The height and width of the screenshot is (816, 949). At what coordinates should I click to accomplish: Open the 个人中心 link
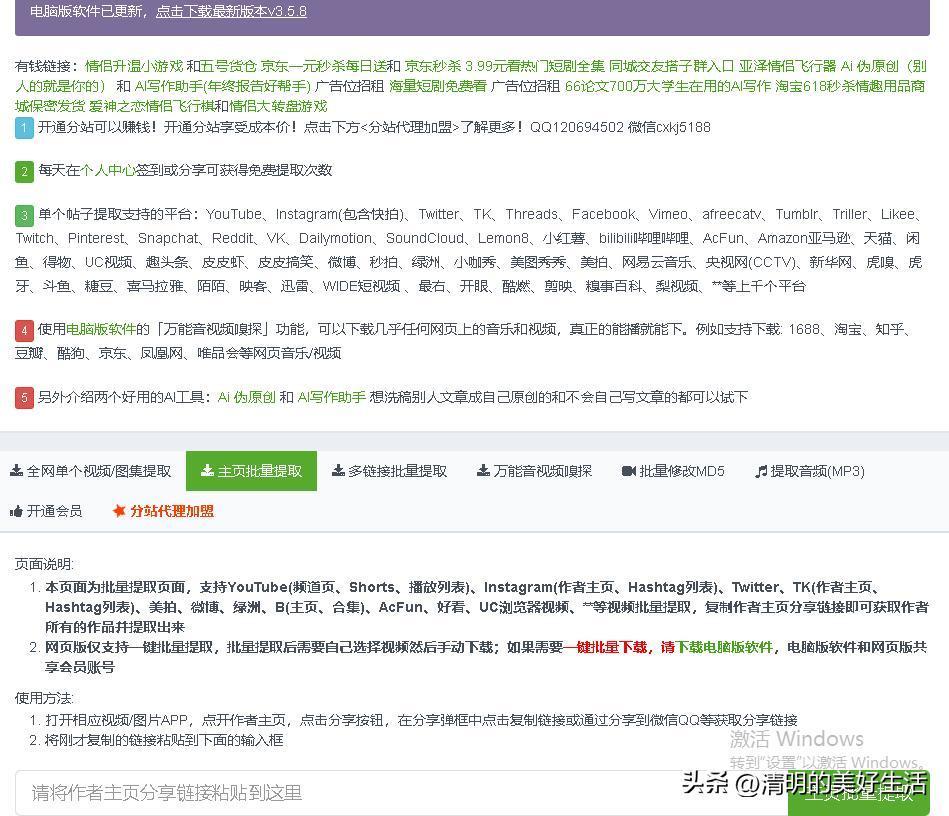click(108, 170)
